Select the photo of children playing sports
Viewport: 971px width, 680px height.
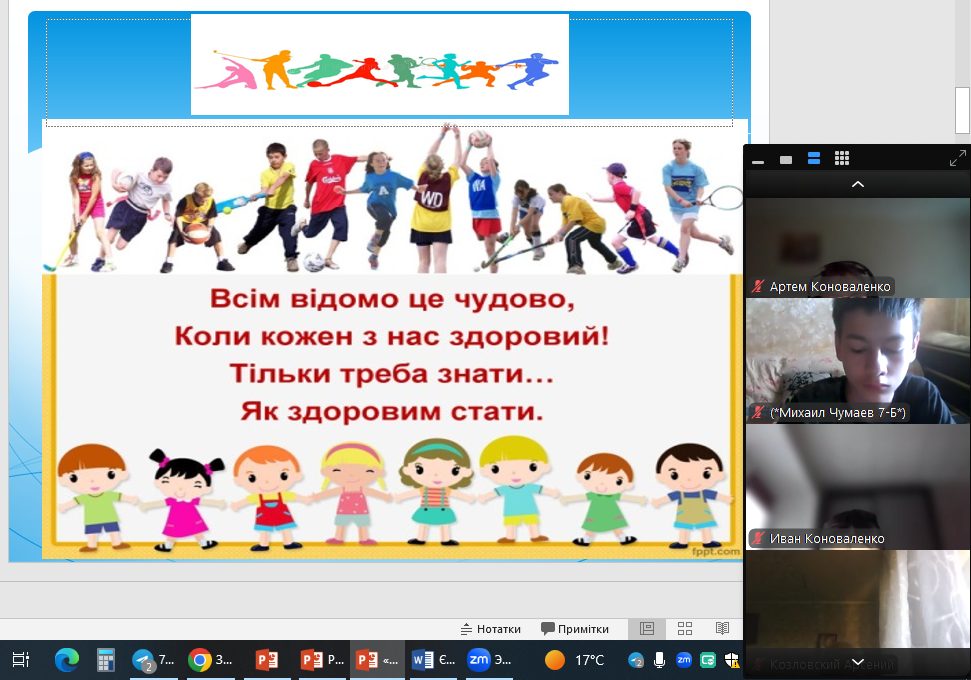(395, 197)
